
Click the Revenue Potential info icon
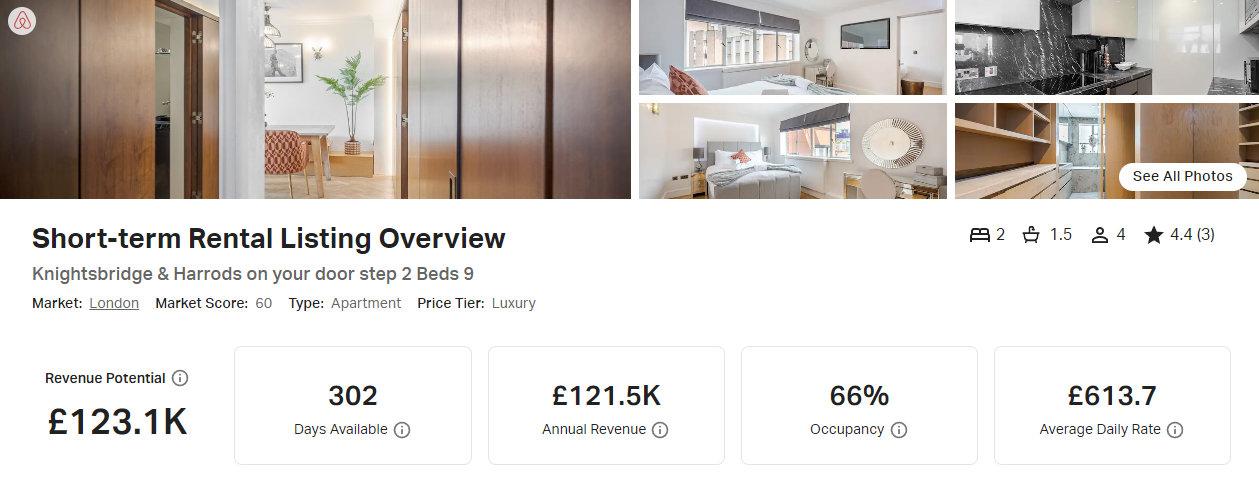(180, 378)
